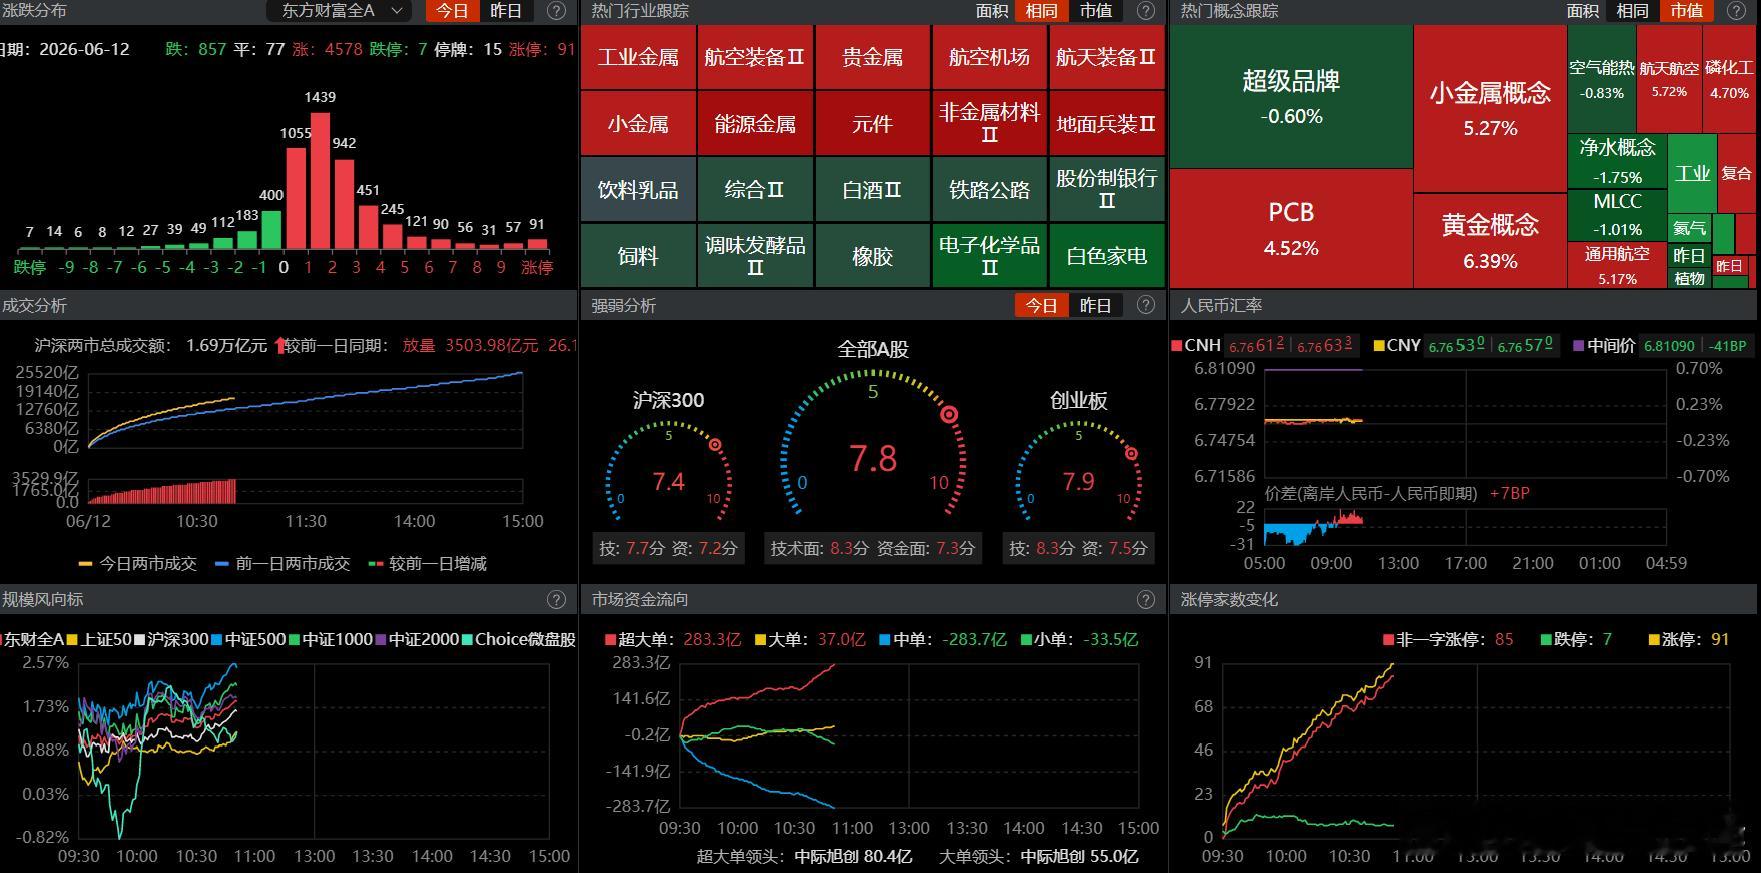The width and height of the screenshot is (1761, 873).
Task: Open the 能源金属 industry tile
Action: pyautogui.click(x=755, y=123)
